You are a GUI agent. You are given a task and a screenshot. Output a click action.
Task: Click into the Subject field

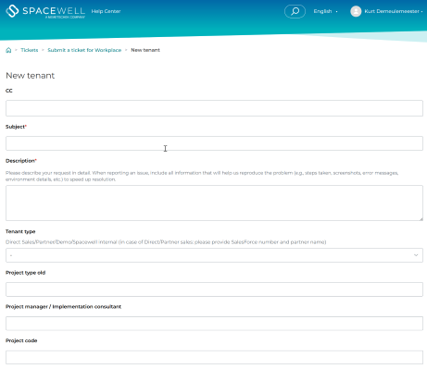(214, 143)
